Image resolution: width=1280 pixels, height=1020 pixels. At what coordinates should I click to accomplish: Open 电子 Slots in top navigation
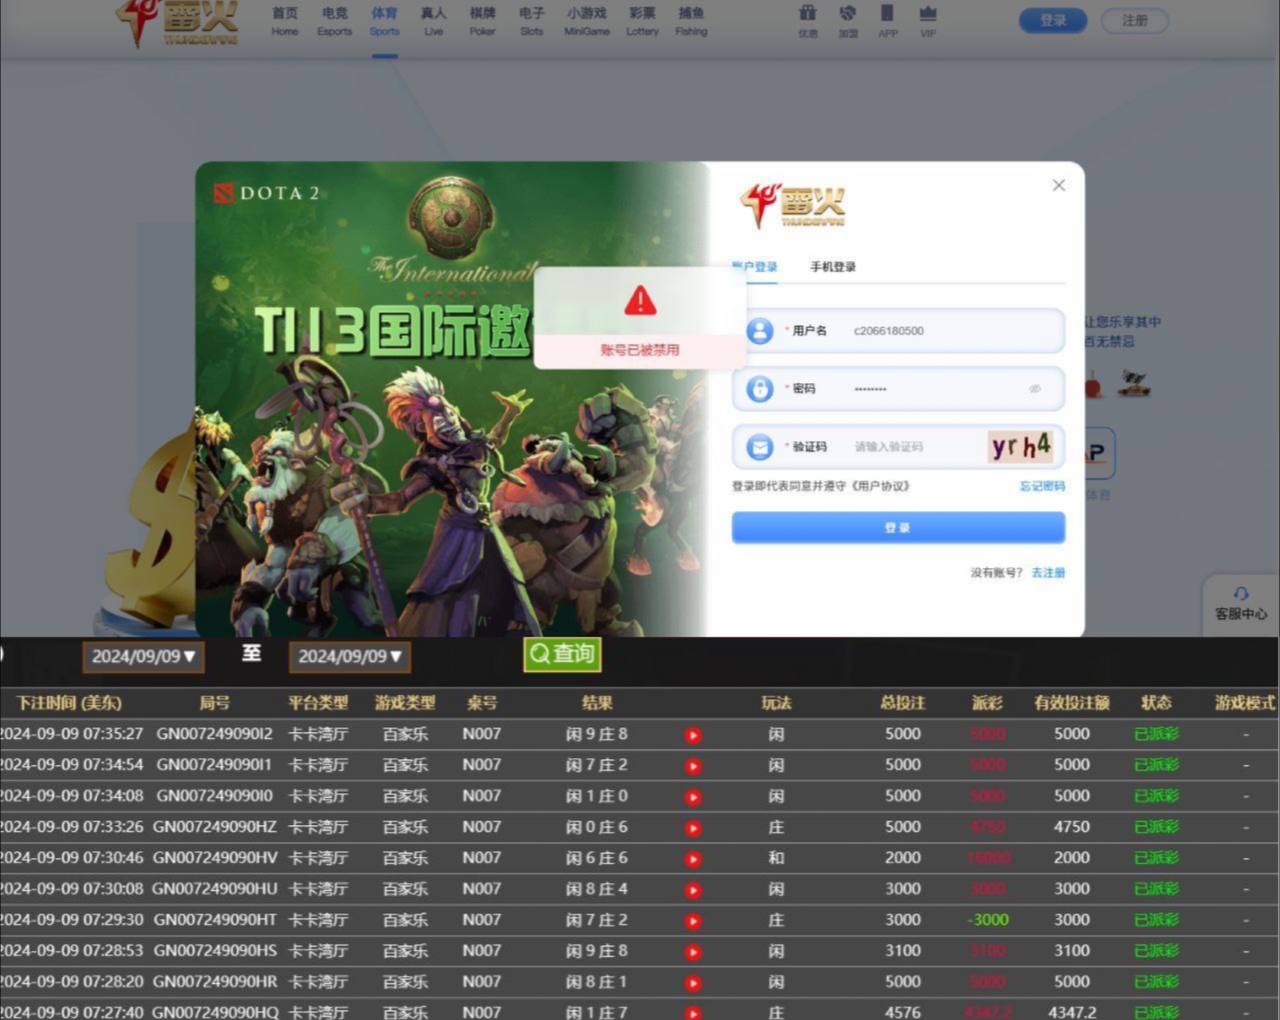coord(532,21)
